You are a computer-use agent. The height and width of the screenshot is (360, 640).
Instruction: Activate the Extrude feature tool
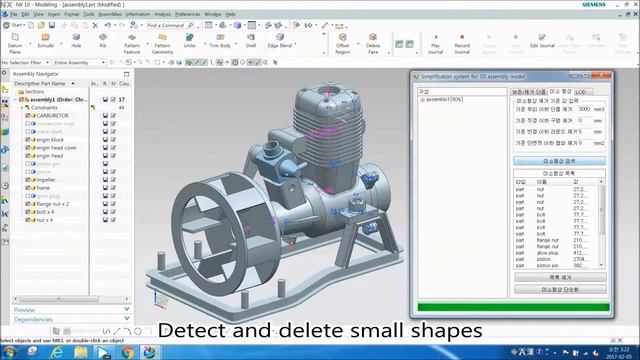coord(45,41)
